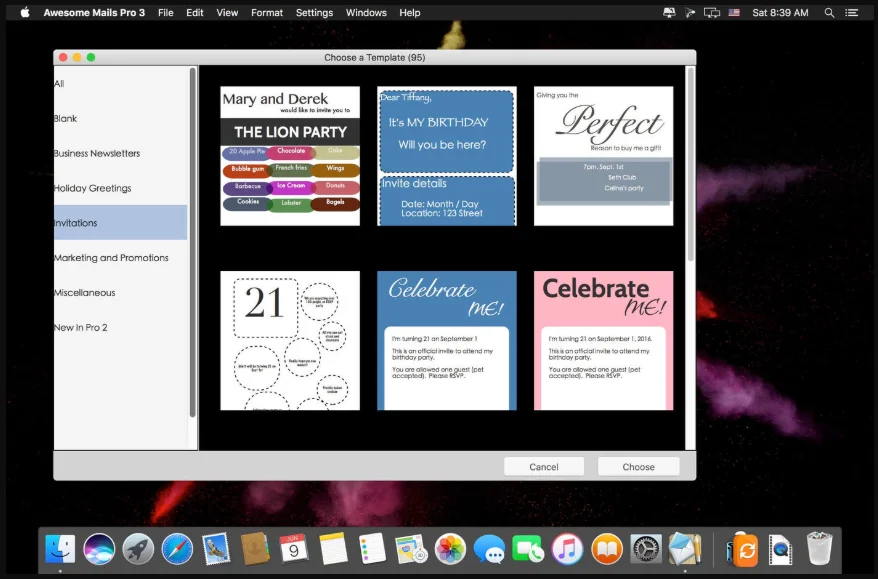Select the Business Newsletters category

tap(121, 153)
